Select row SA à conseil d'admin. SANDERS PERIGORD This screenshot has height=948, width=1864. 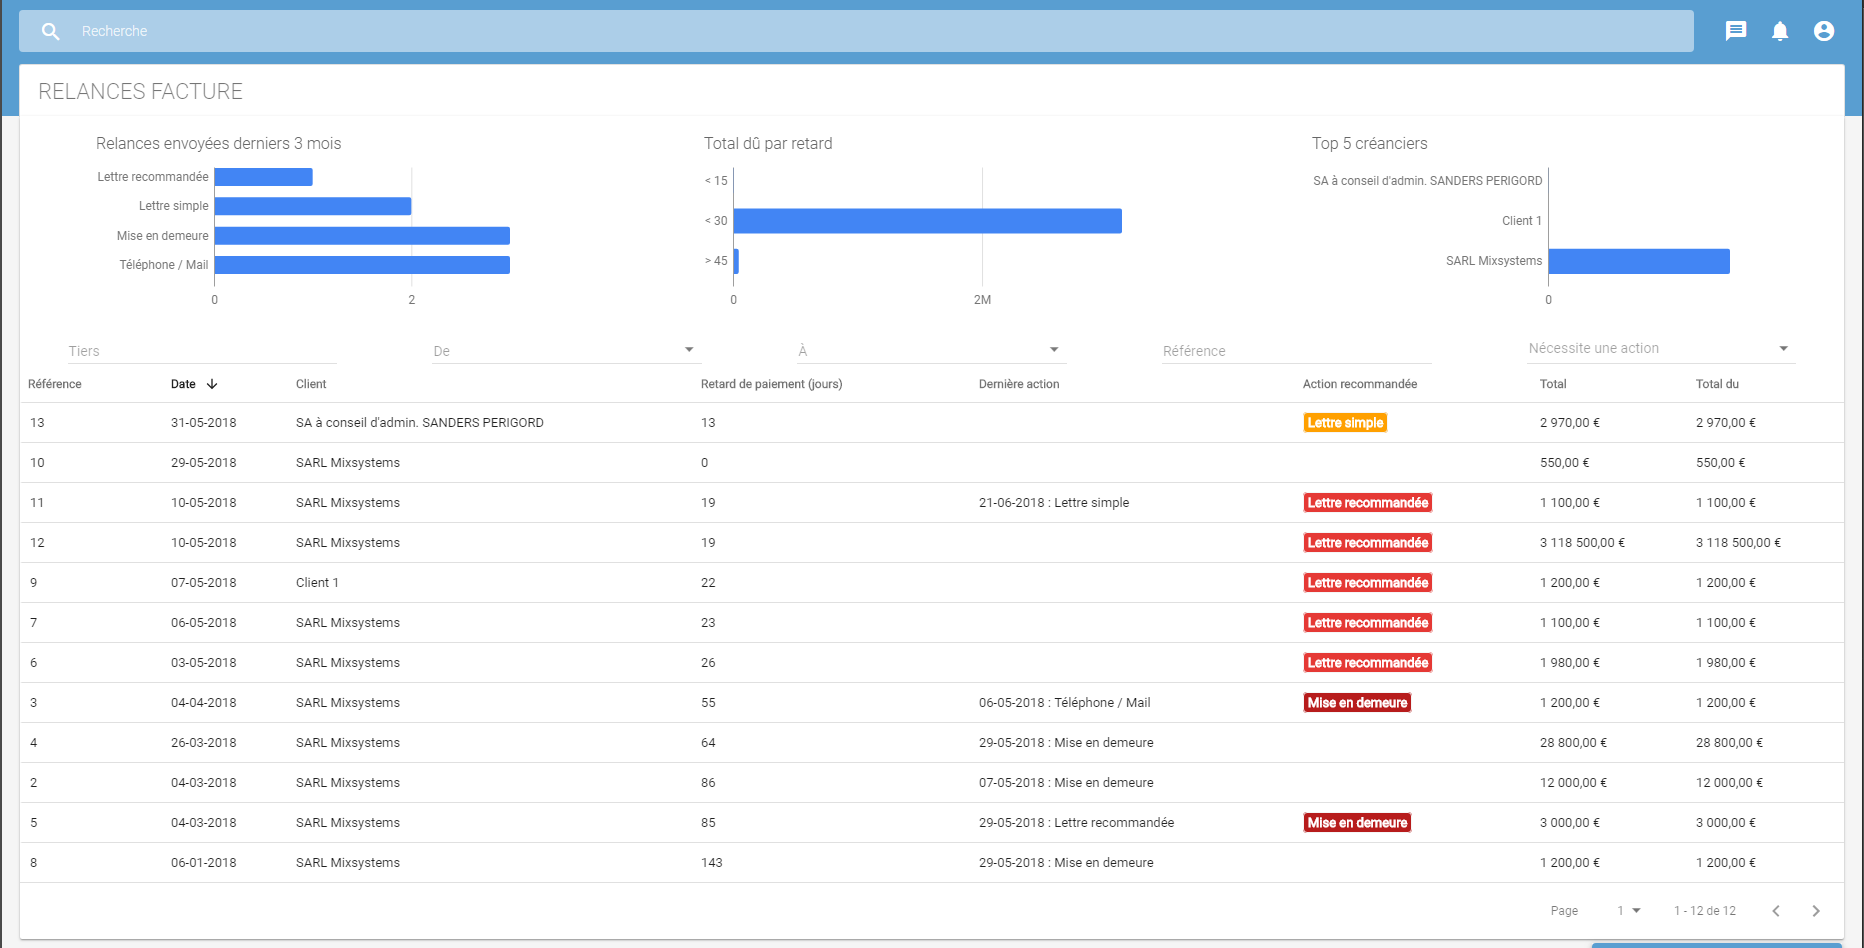(x=932, y=423)
